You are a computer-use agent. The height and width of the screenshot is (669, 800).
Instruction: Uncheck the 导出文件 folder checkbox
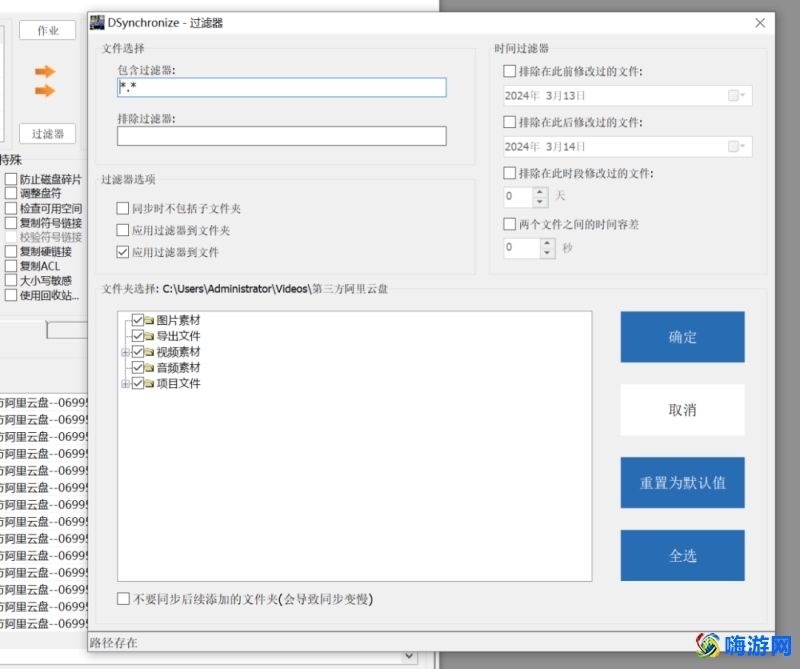(138, 336)
